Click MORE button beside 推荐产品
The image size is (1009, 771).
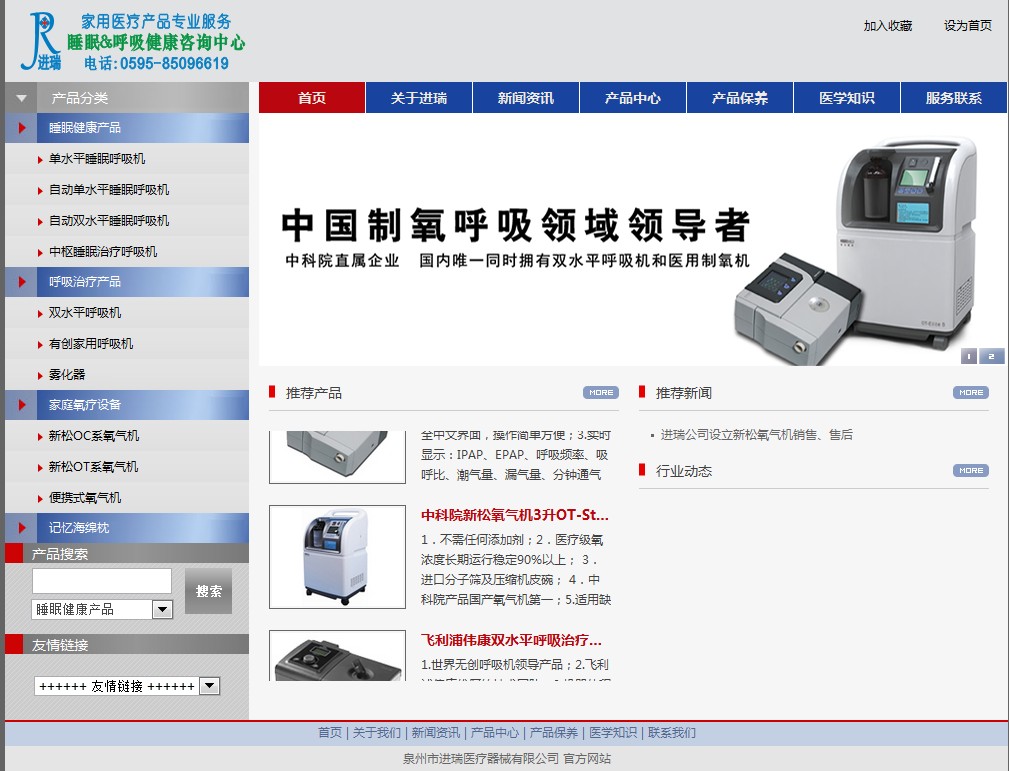[601, 393]
